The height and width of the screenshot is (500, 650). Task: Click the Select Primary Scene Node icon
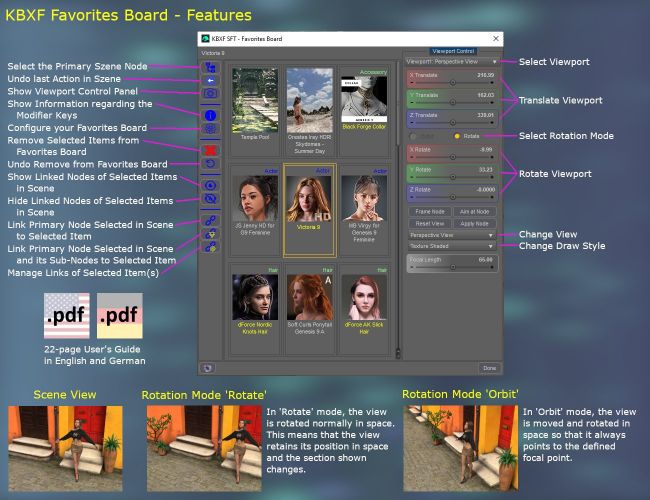[x=210, y=66]
